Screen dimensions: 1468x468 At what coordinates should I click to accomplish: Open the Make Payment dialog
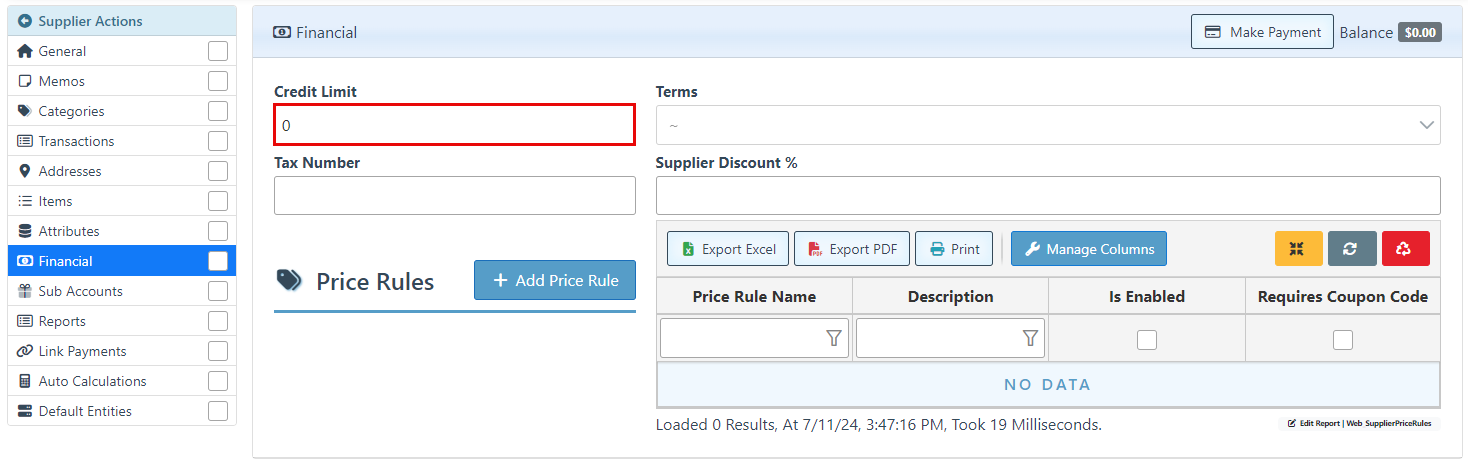[1262, 32]
